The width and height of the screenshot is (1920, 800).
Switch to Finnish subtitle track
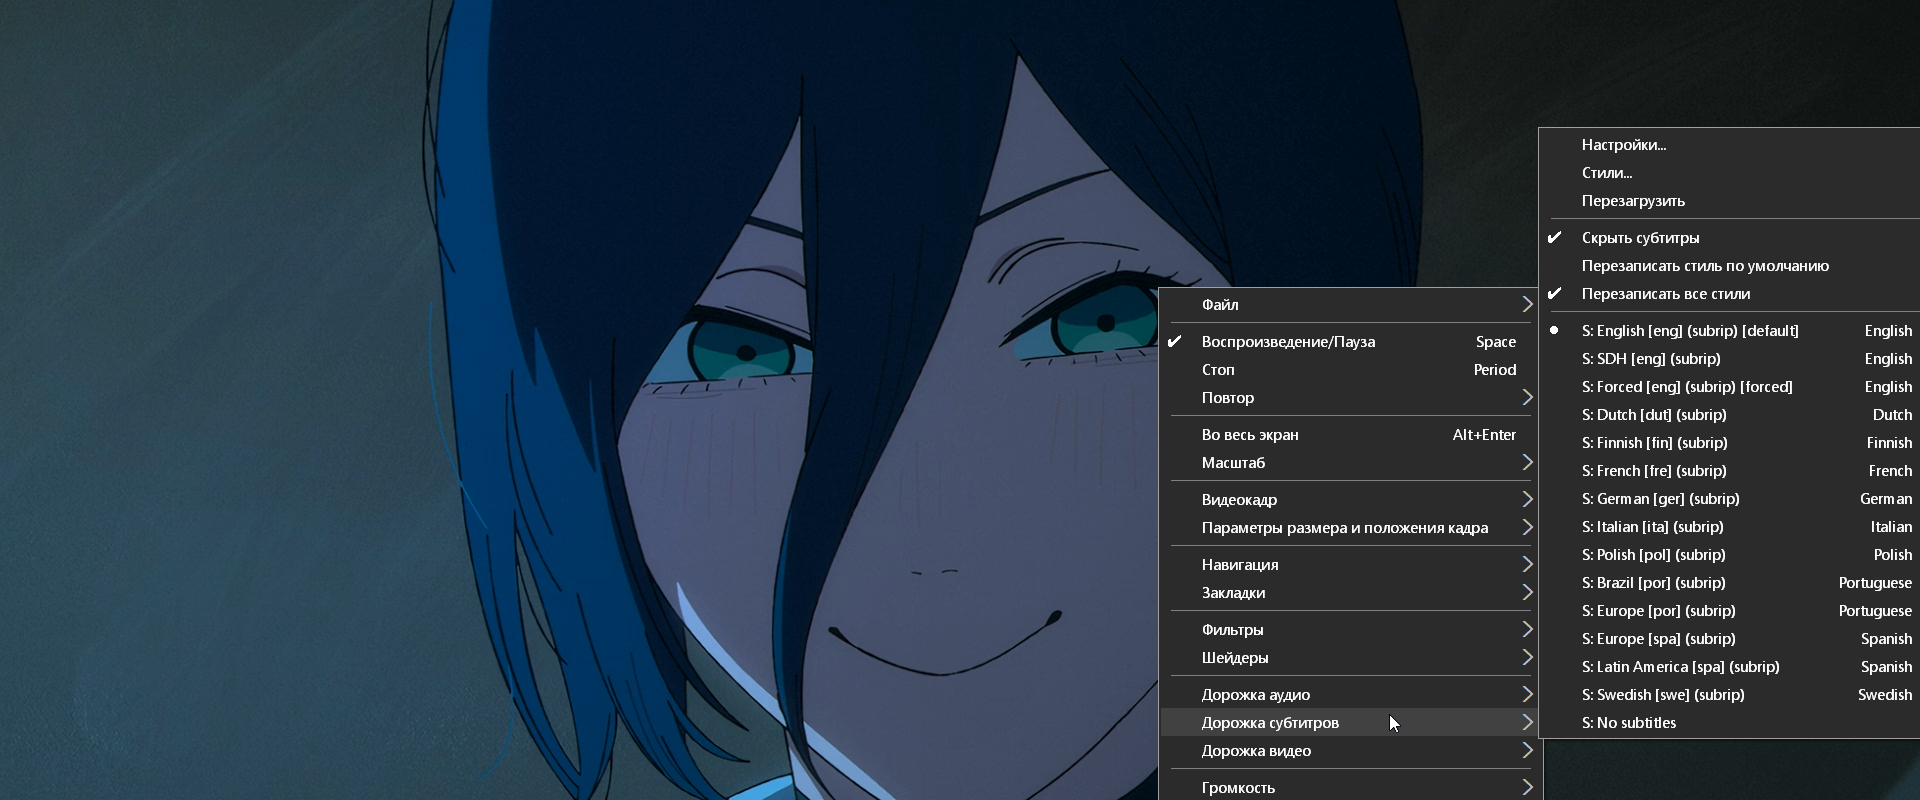[1730, 443]
